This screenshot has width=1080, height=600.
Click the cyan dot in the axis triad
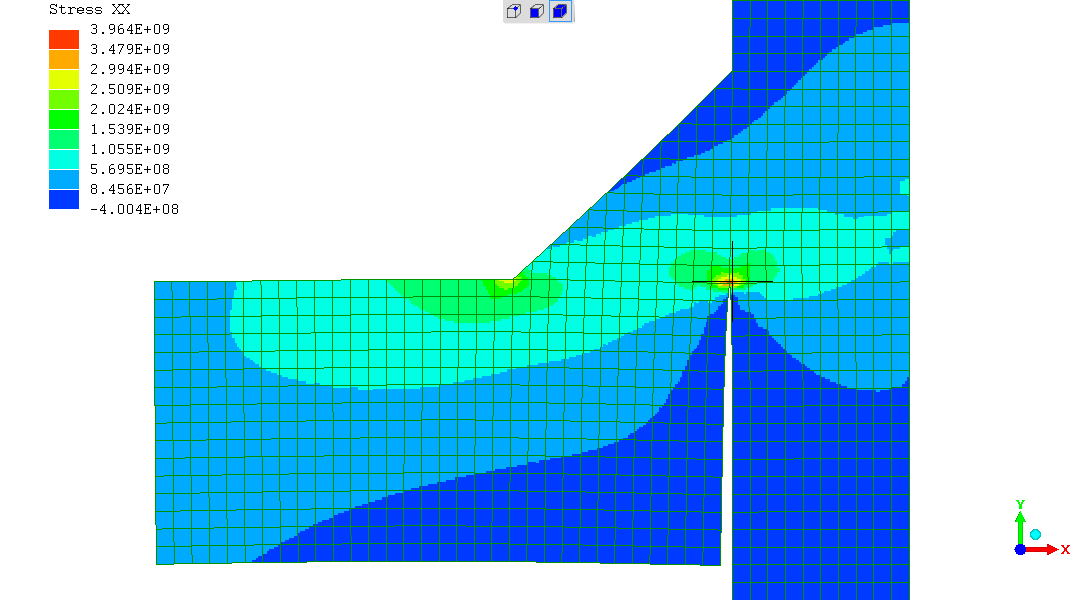pos(1036,536)
